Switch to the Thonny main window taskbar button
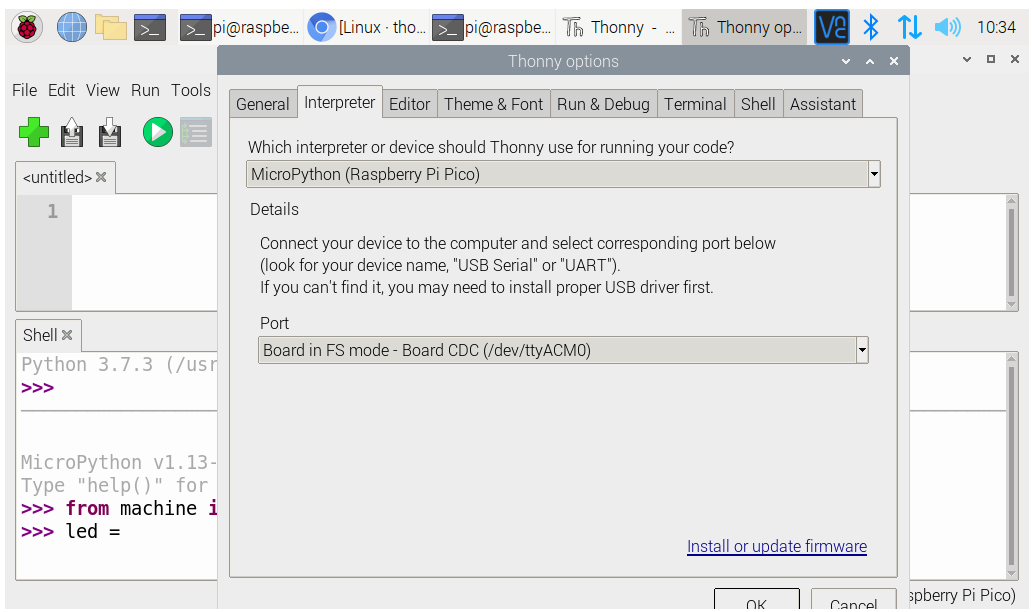 [x=618, y=28]
